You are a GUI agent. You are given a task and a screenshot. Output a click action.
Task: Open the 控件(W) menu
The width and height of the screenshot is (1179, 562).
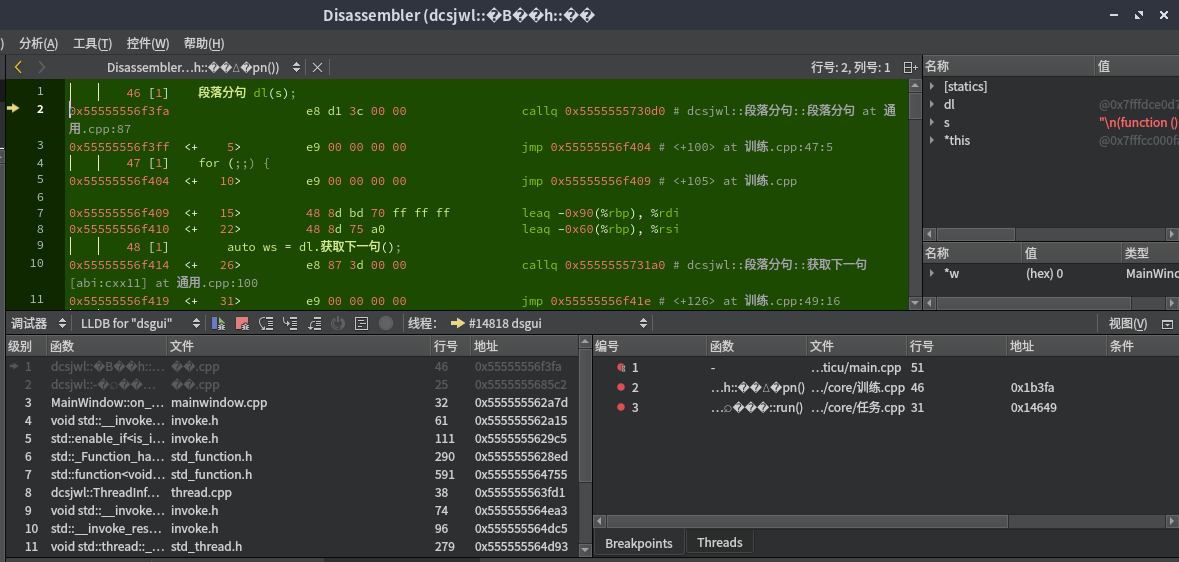pyautogui.click(x=147, y=44)
